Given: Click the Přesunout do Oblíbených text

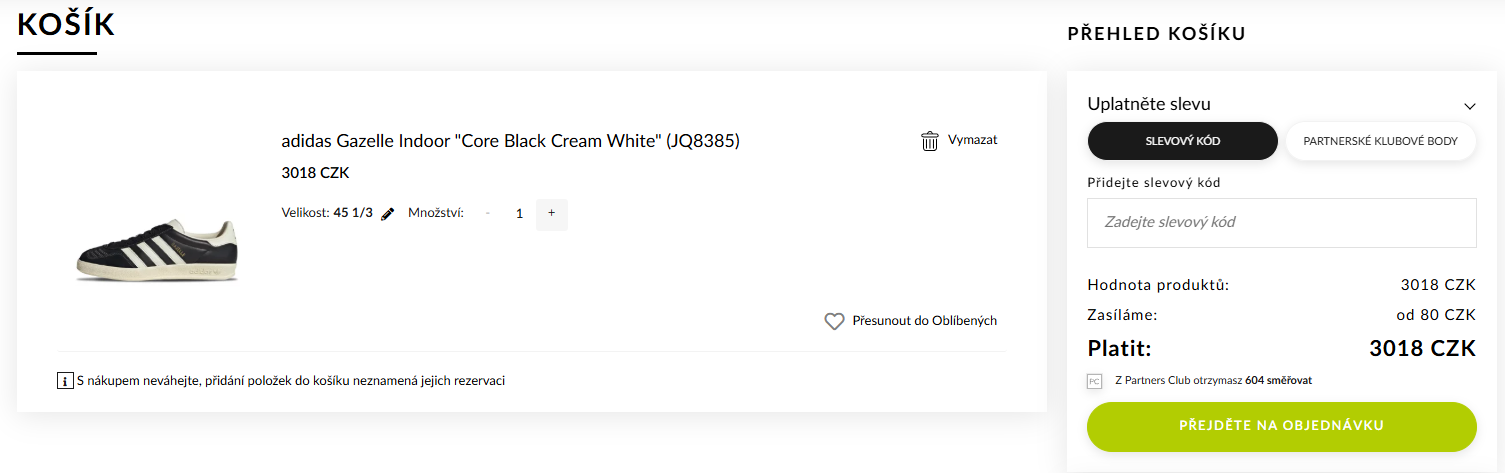Looking at the screenshot, I should click(x=924, y=321).
